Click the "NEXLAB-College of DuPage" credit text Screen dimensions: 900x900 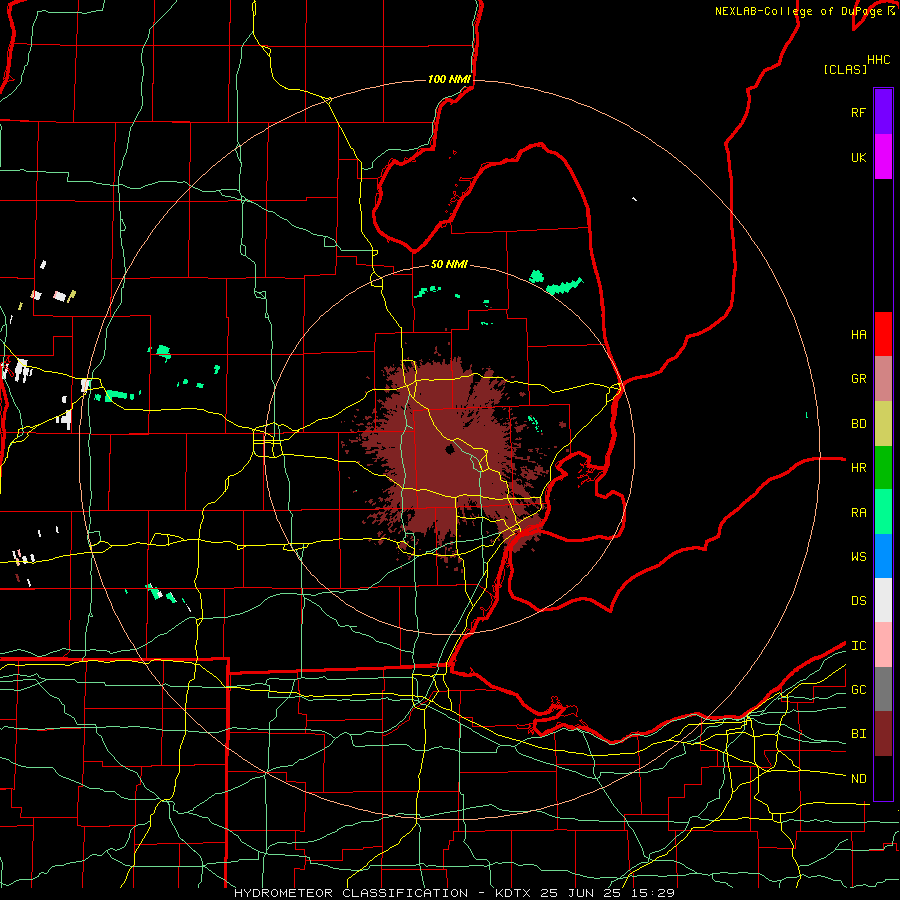click(x=798, y=11)
